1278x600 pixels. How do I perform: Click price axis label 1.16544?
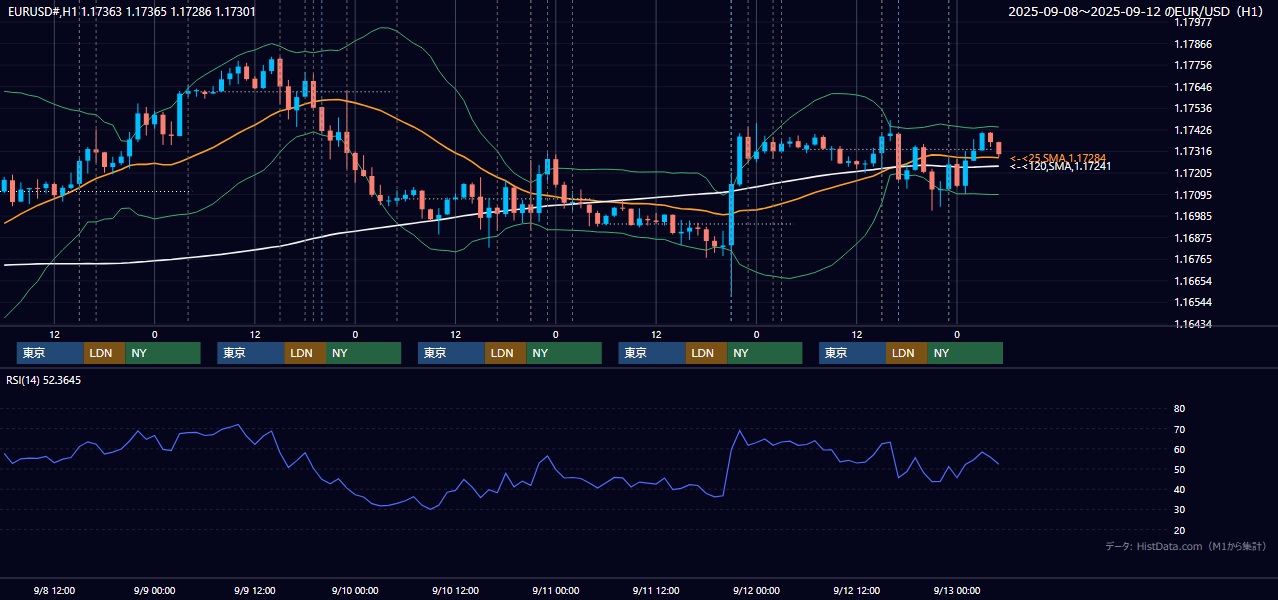[1192, 302]
